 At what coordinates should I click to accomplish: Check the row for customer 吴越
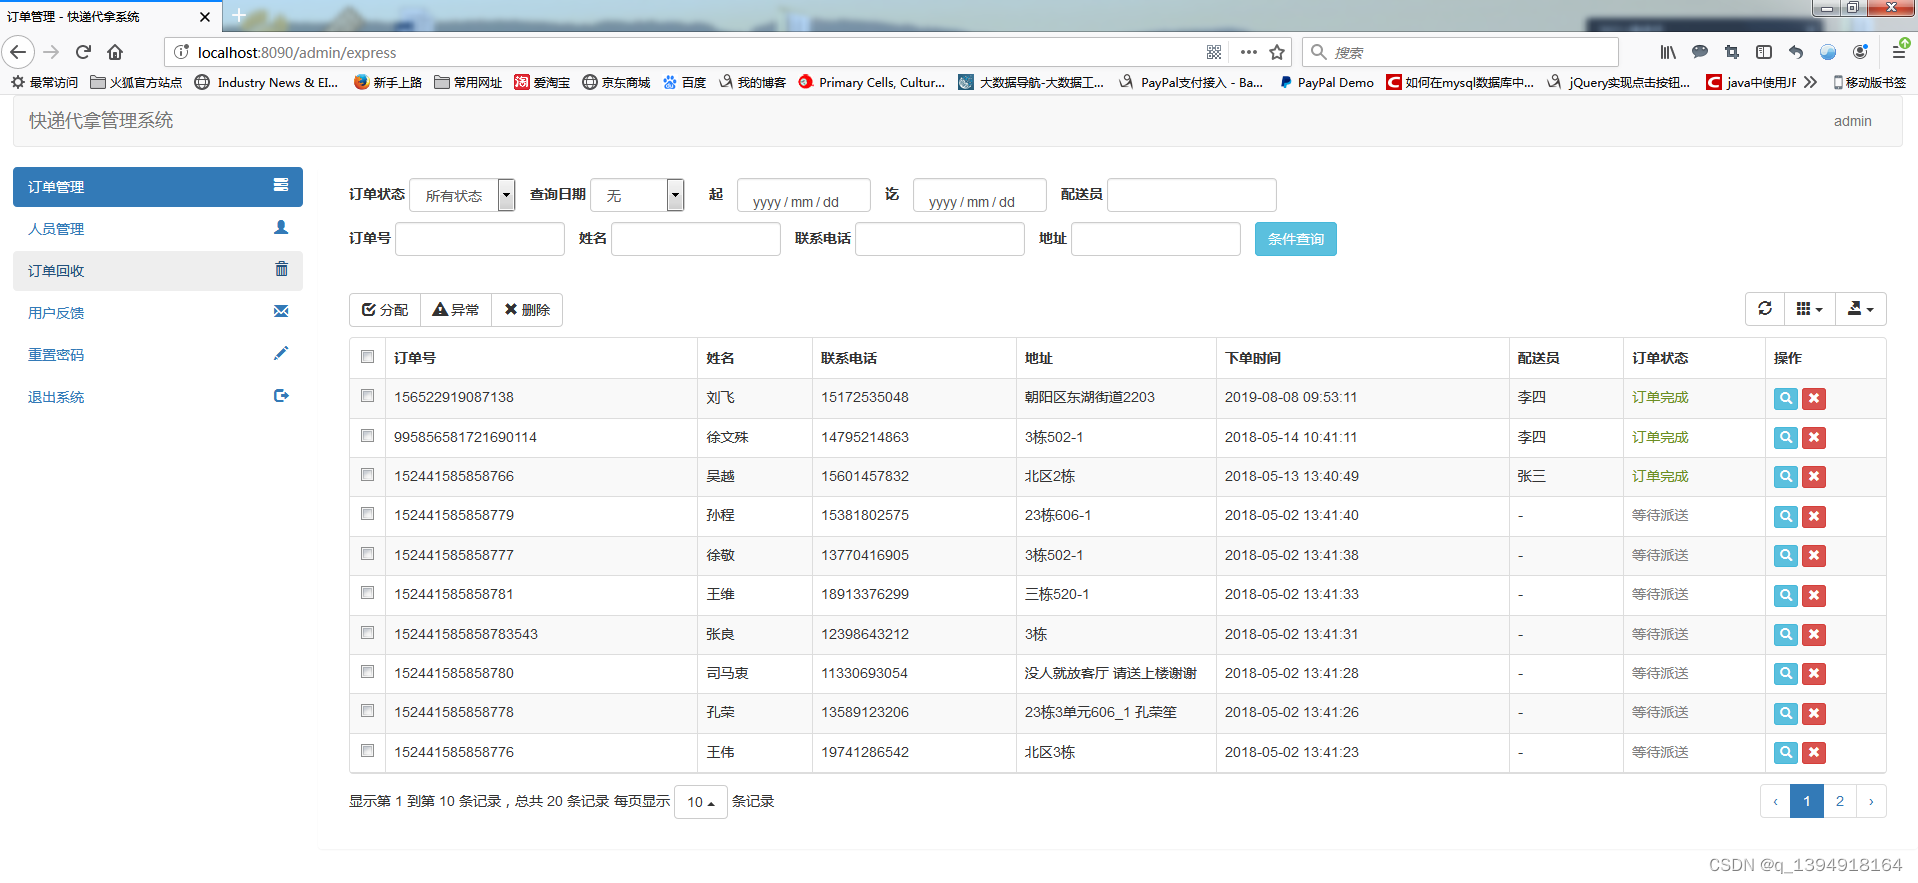point(368,475)
